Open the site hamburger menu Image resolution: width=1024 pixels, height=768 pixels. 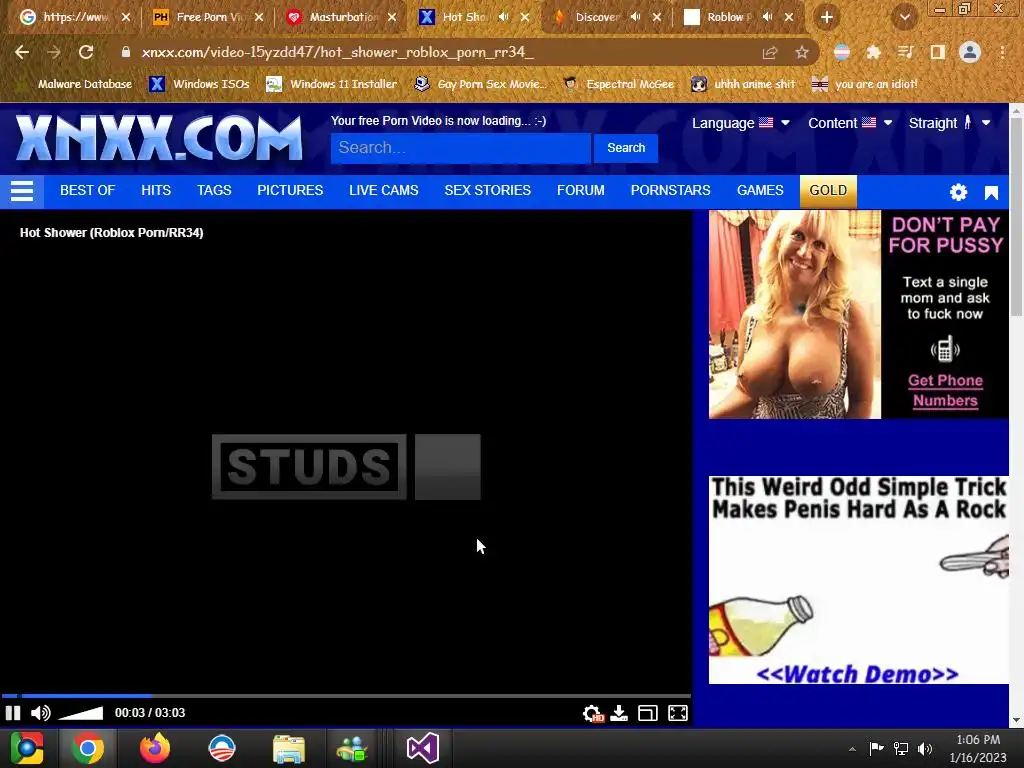[x=22, y=191]
